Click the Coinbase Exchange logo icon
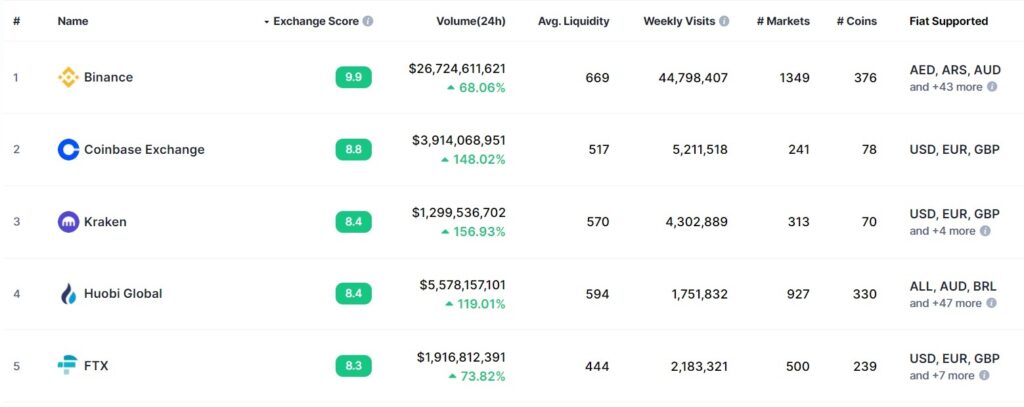This screenshot has height=407, width=1024. [68, 150]
